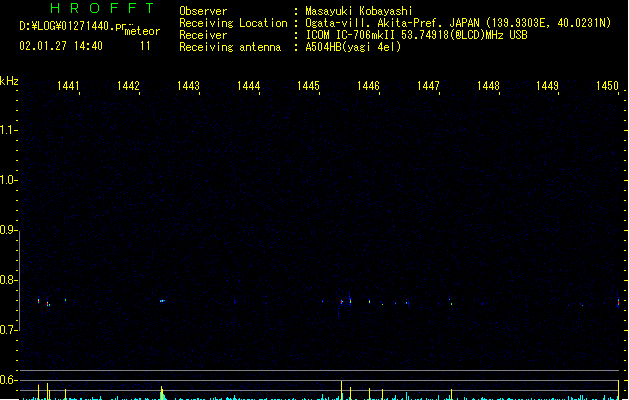Click the bright meteor echo after 1442

[162, 301]
